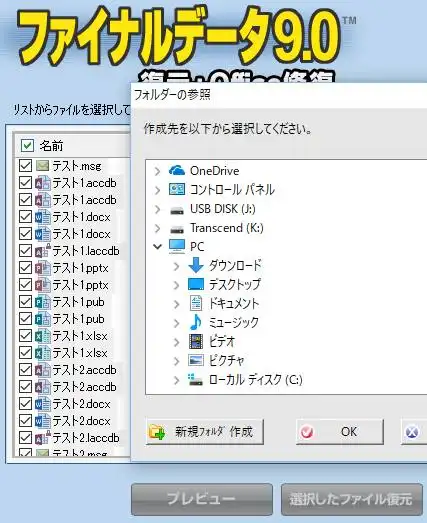Select the ピクチャ image icon

pos(196,360)
